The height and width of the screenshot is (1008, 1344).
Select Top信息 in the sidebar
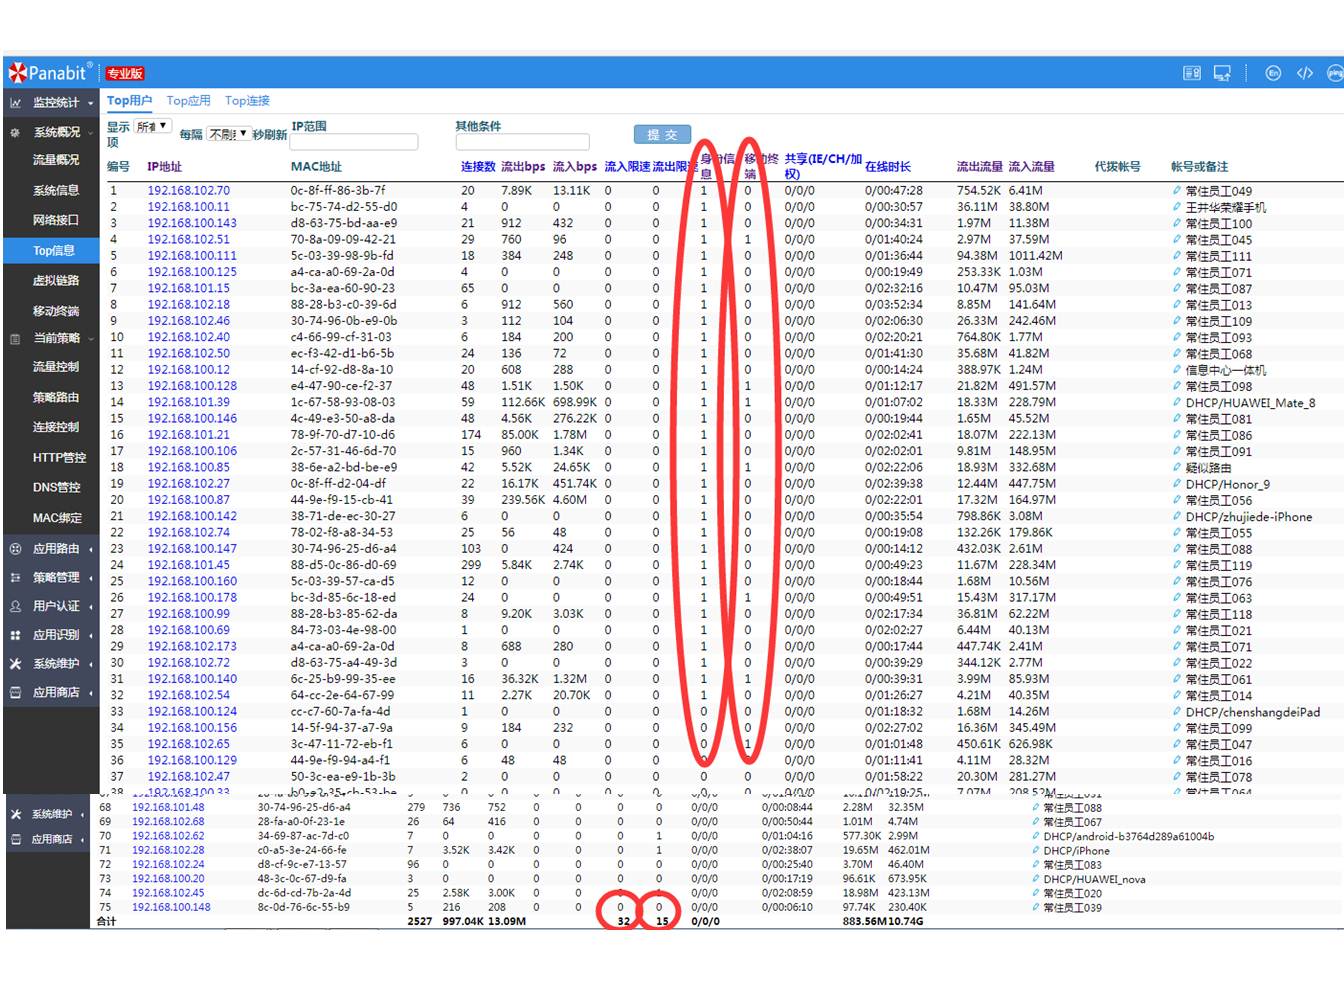coord(51,250)
